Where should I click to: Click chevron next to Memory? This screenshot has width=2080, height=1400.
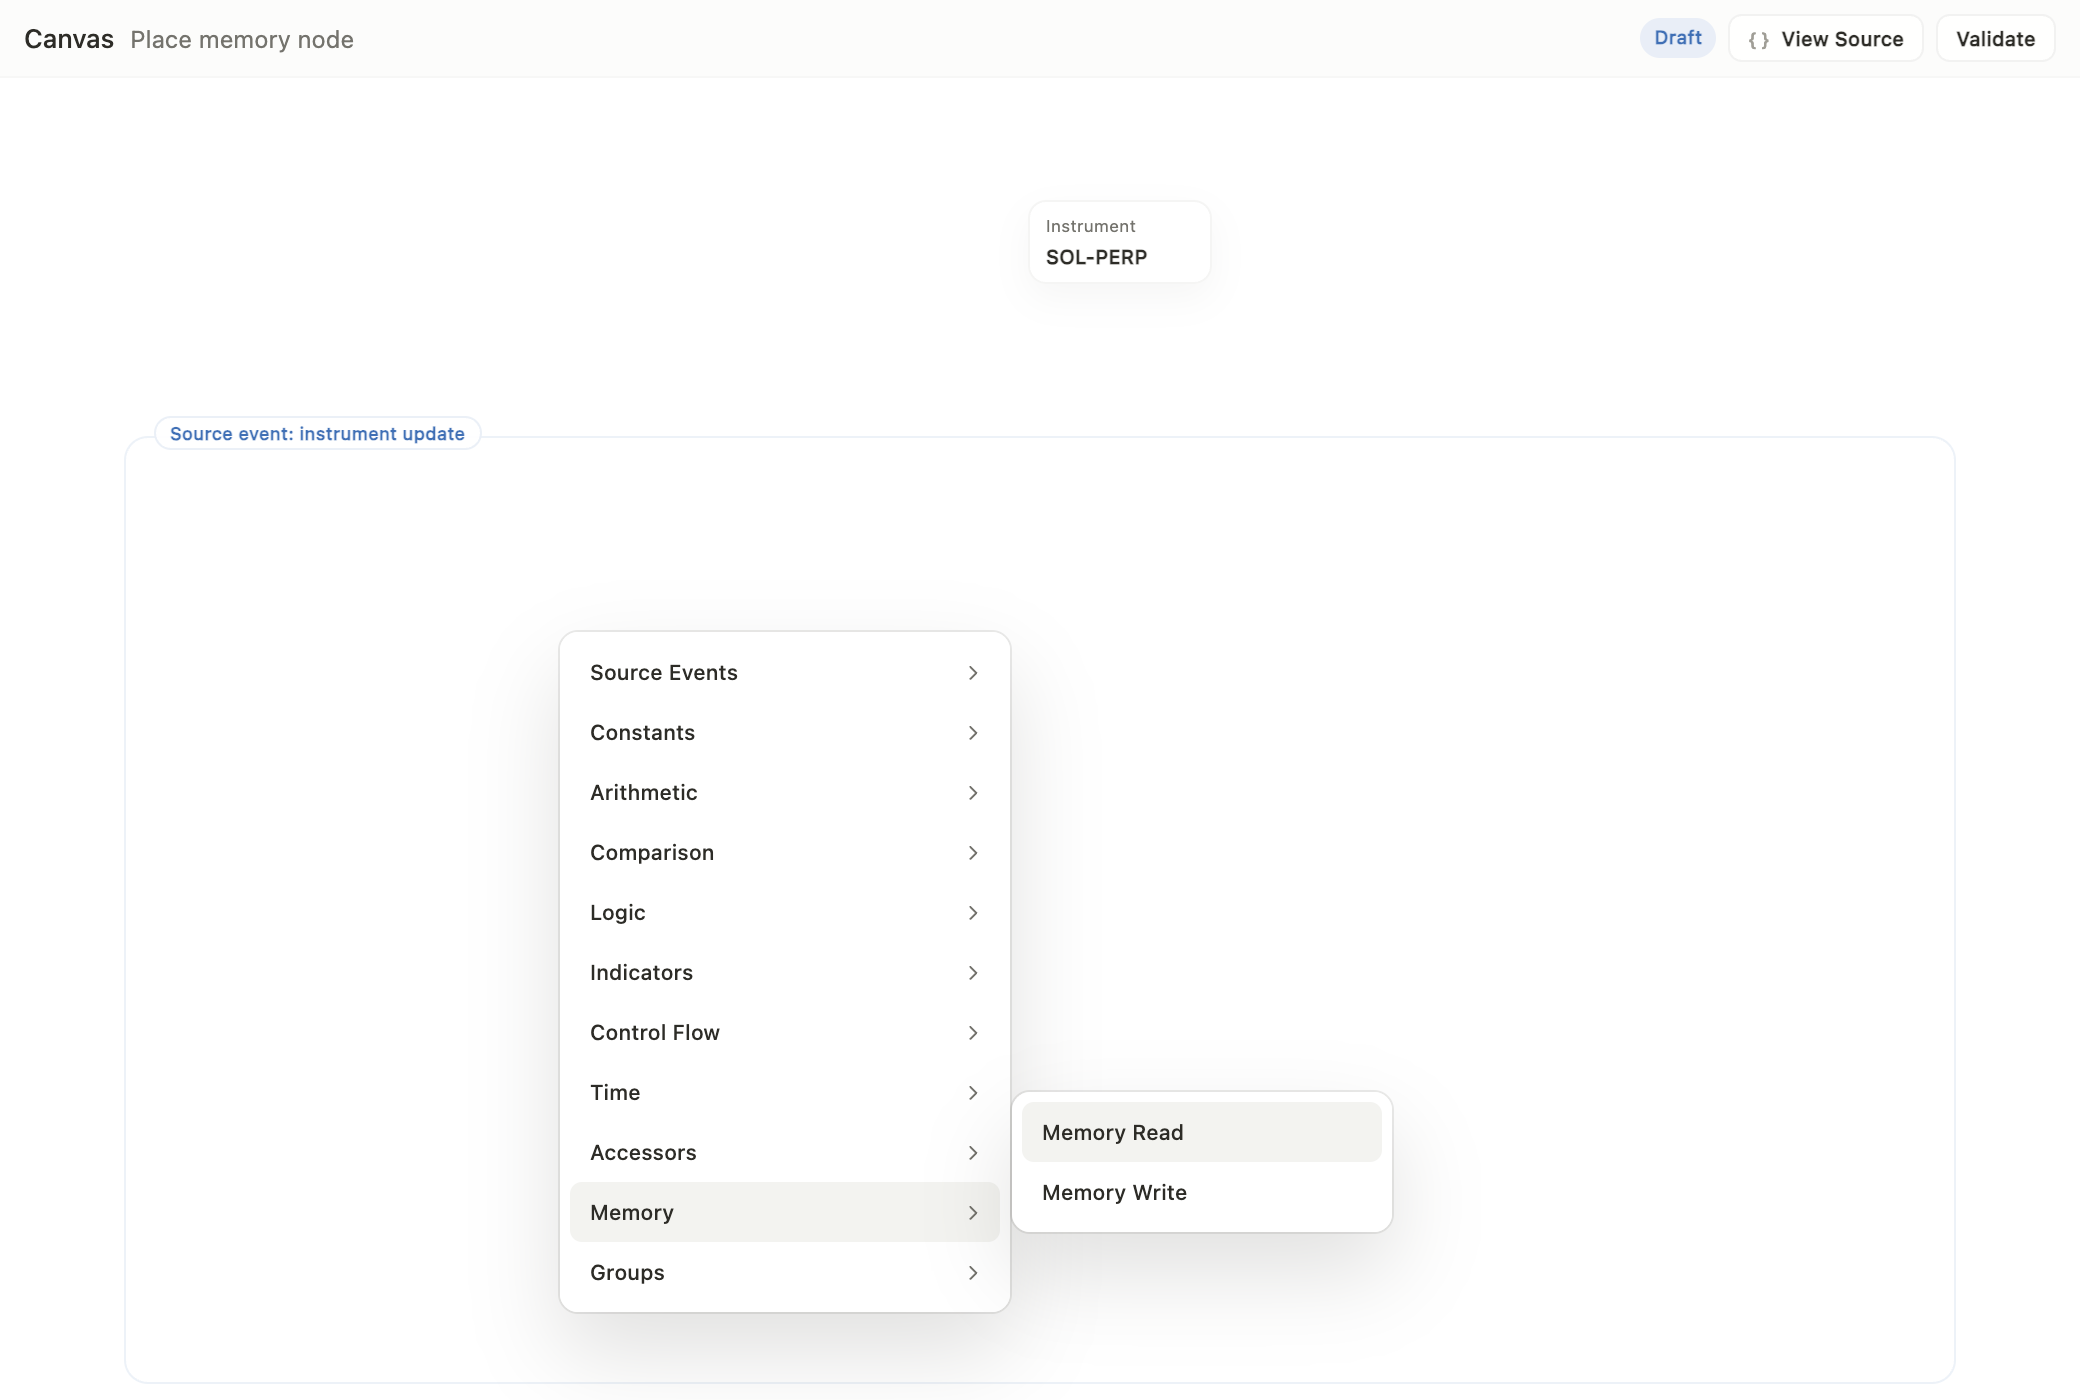pyautogui.click(x=973, y=1213)
